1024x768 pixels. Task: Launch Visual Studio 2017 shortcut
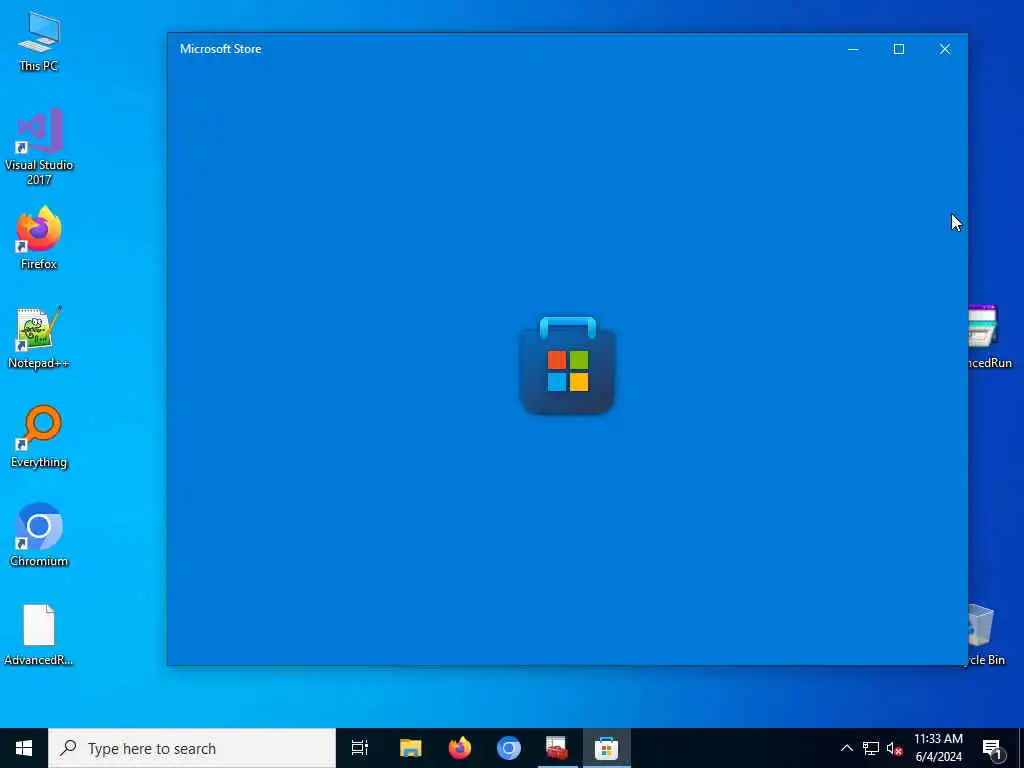click(x=39, y=146)
